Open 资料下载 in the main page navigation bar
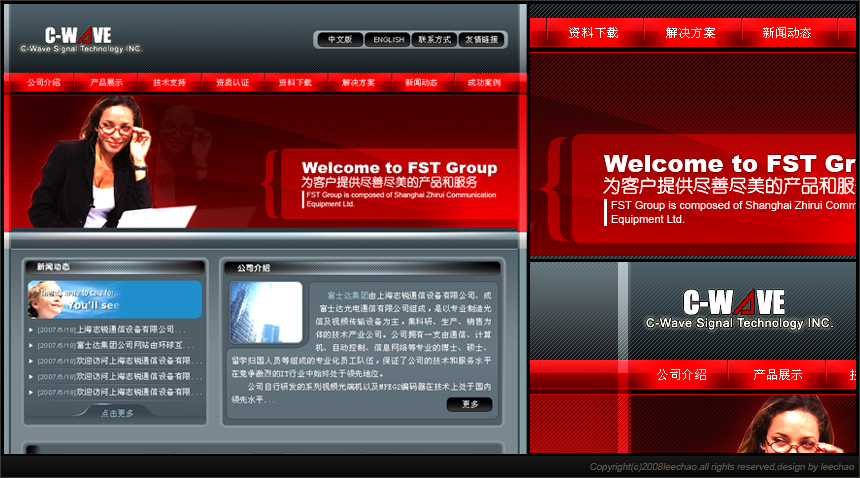 coord(295,83)
